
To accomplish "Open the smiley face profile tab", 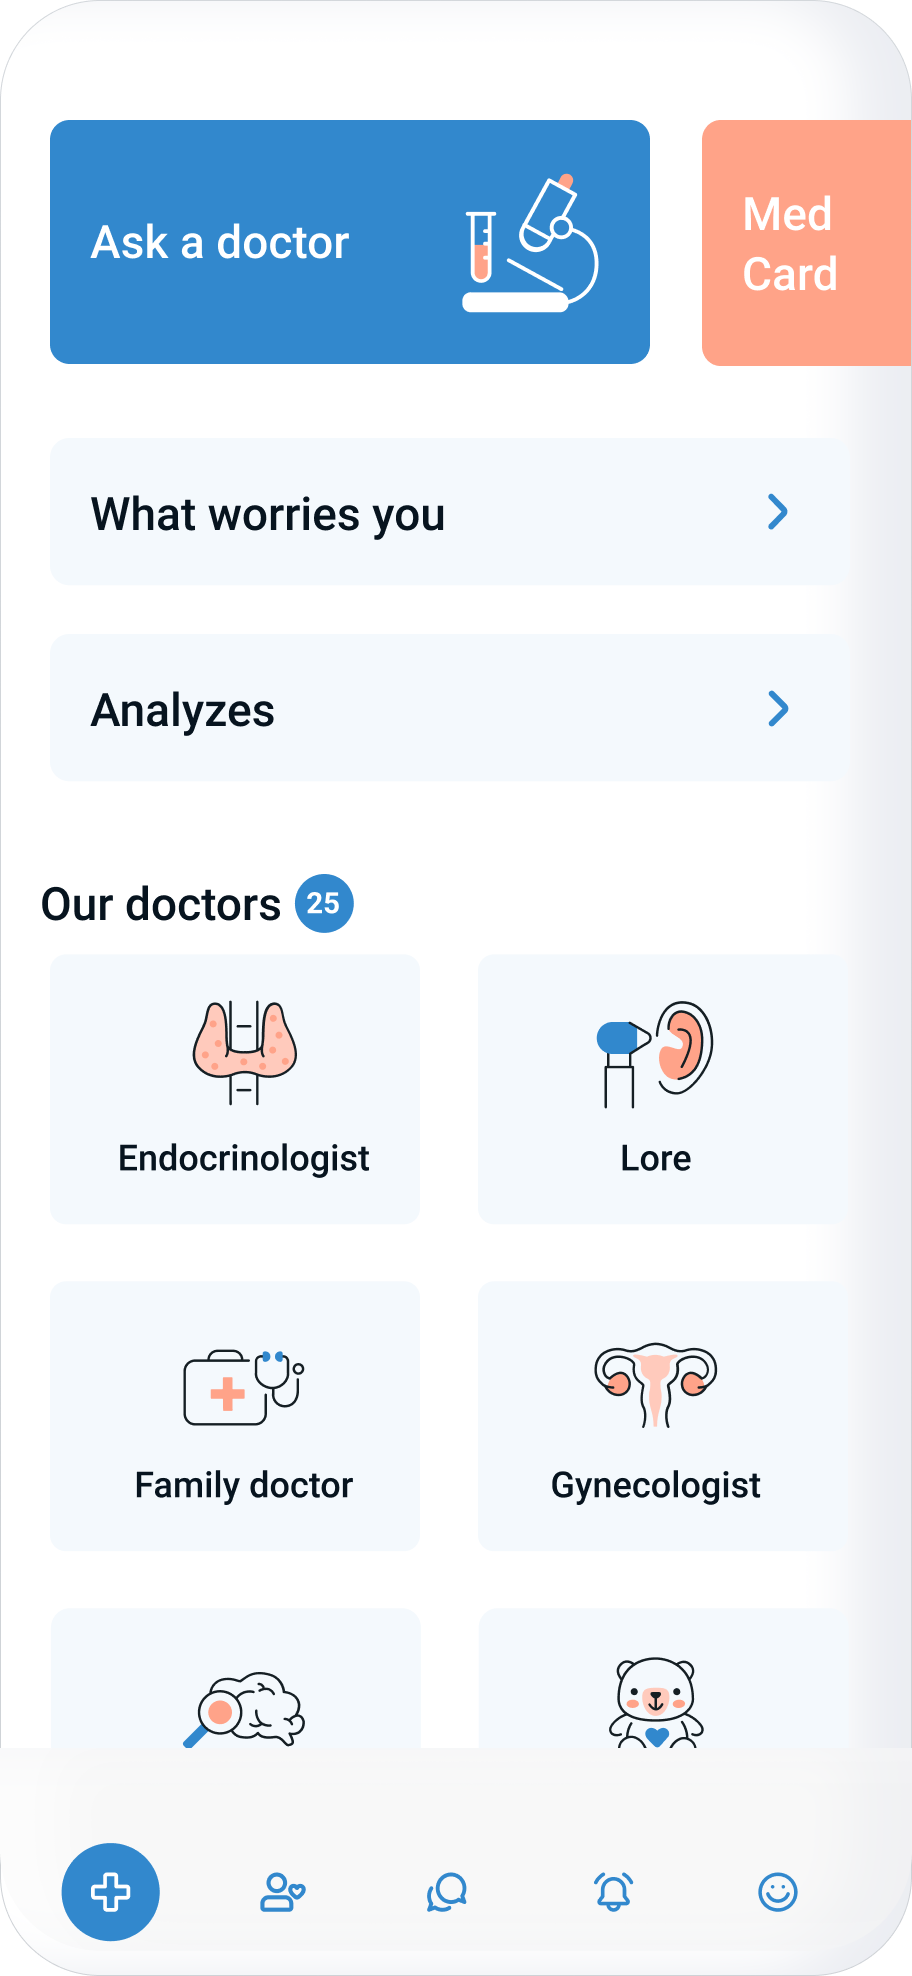I will (778, 1892).
